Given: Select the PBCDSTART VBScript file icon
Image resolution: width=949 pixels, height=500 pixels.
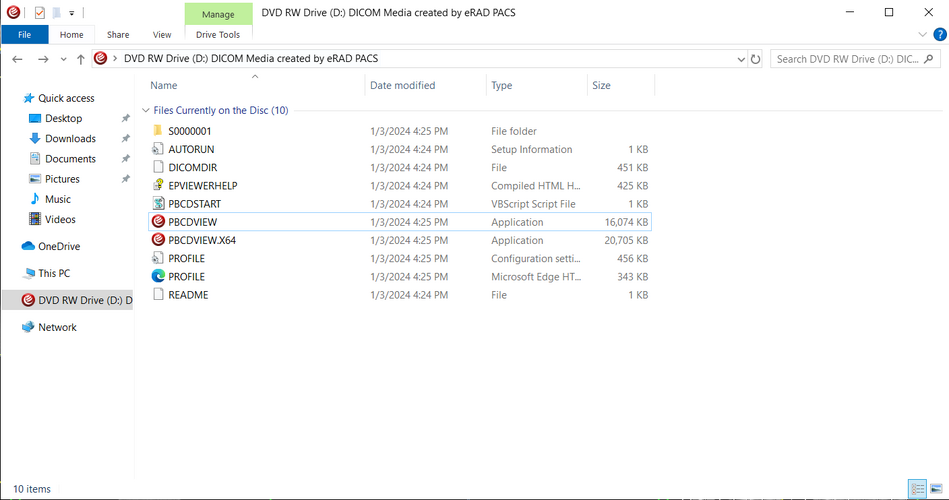Looking at the screenshot, I should (x=158, y=203).
